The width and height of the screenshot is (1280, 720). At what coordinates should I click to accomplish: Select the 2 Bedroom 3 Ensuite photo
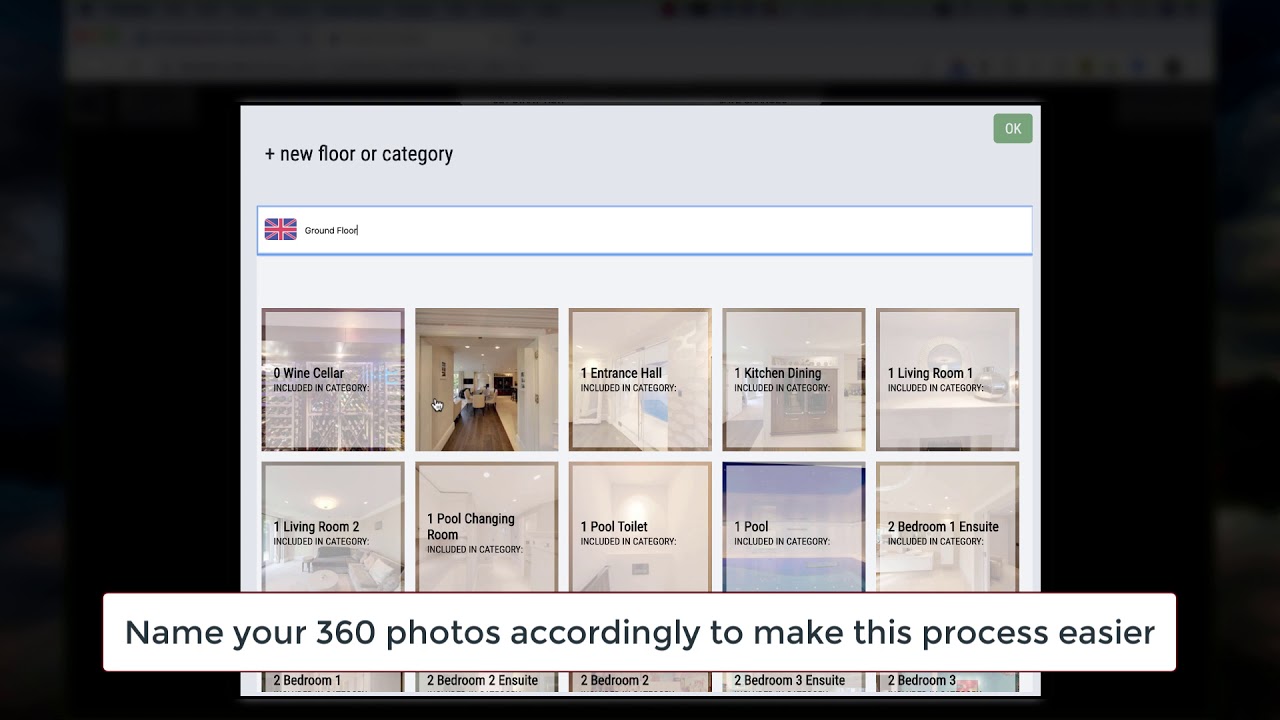pyautogui.click(x=794, y=681)
